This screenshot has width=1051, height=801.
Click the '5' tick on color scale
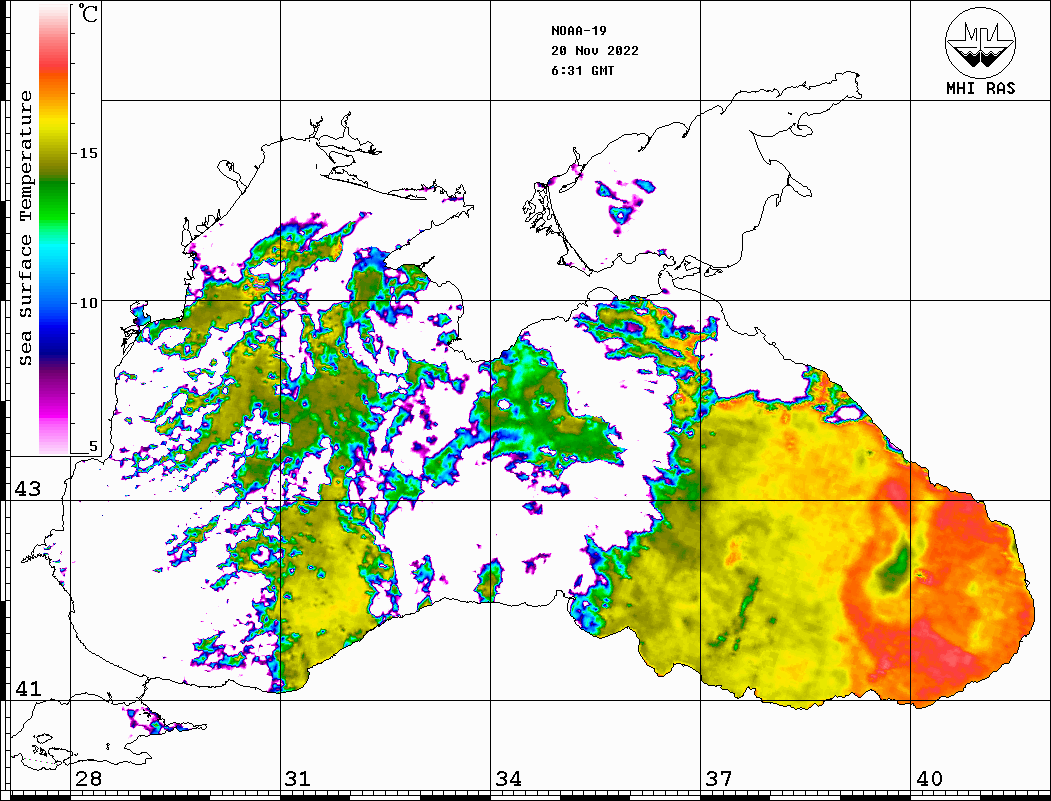point(93,447)
